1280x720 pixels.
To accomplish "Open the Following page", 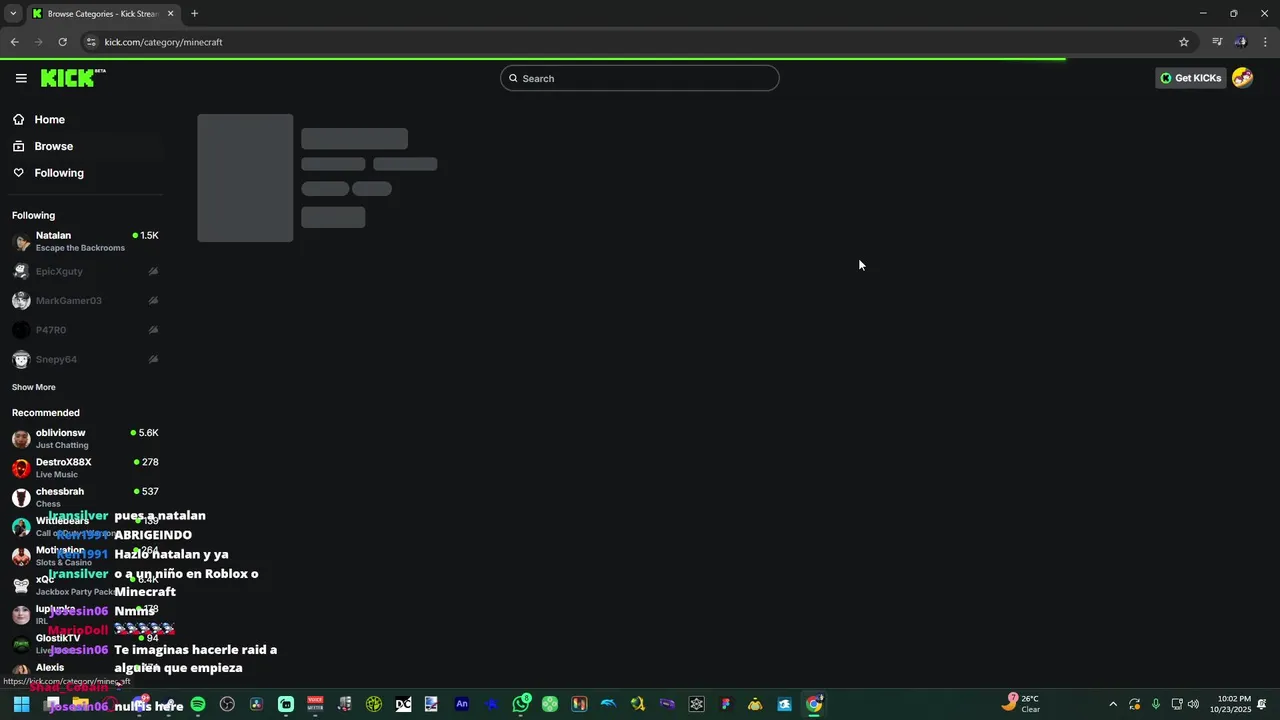I will click(84, 173).
